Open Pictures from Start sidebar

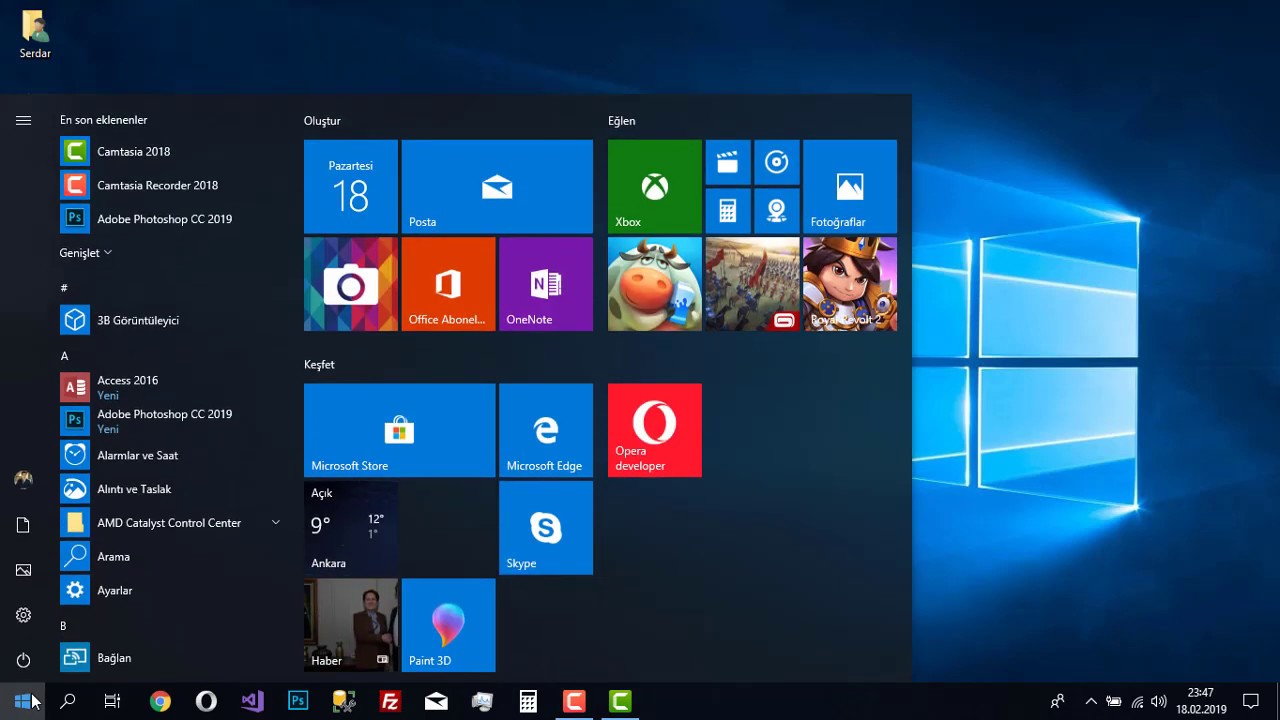coord(23,570)
